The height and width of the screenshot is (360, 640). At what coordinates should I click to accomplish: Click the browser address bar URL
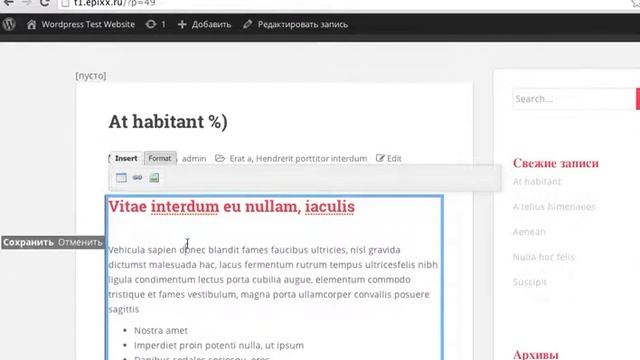pyautogui.click(x=114, y=3)
